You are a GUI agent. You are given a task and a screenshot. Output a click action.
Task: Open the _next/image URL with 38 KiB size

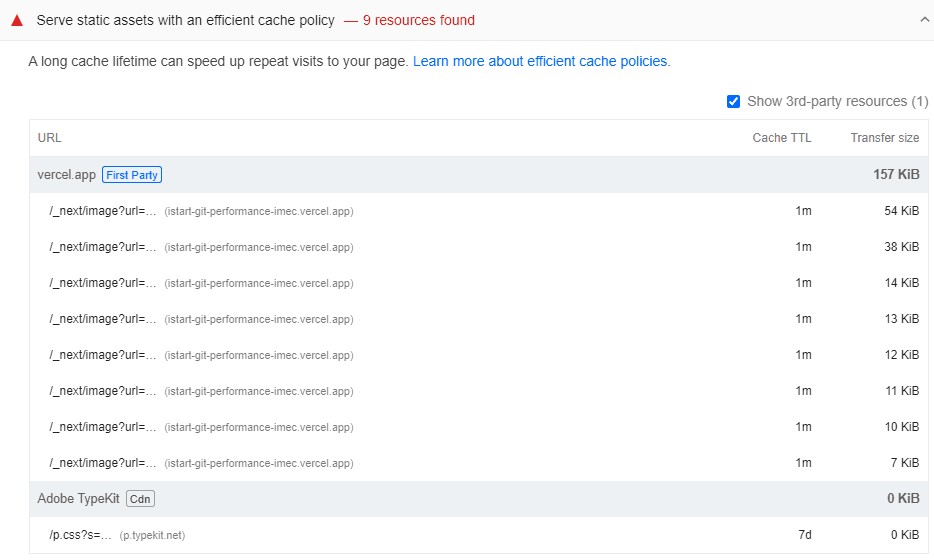(x=102, y=247)
